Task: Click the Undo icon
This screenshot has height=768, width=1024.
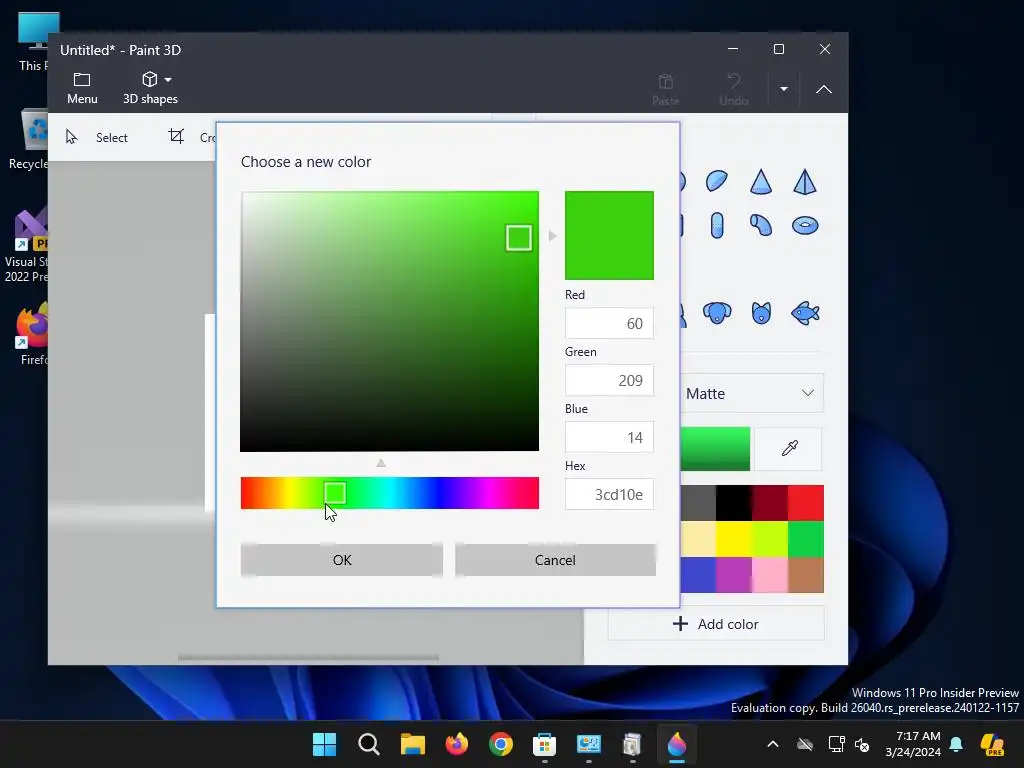Action: (x=733, y=81)
